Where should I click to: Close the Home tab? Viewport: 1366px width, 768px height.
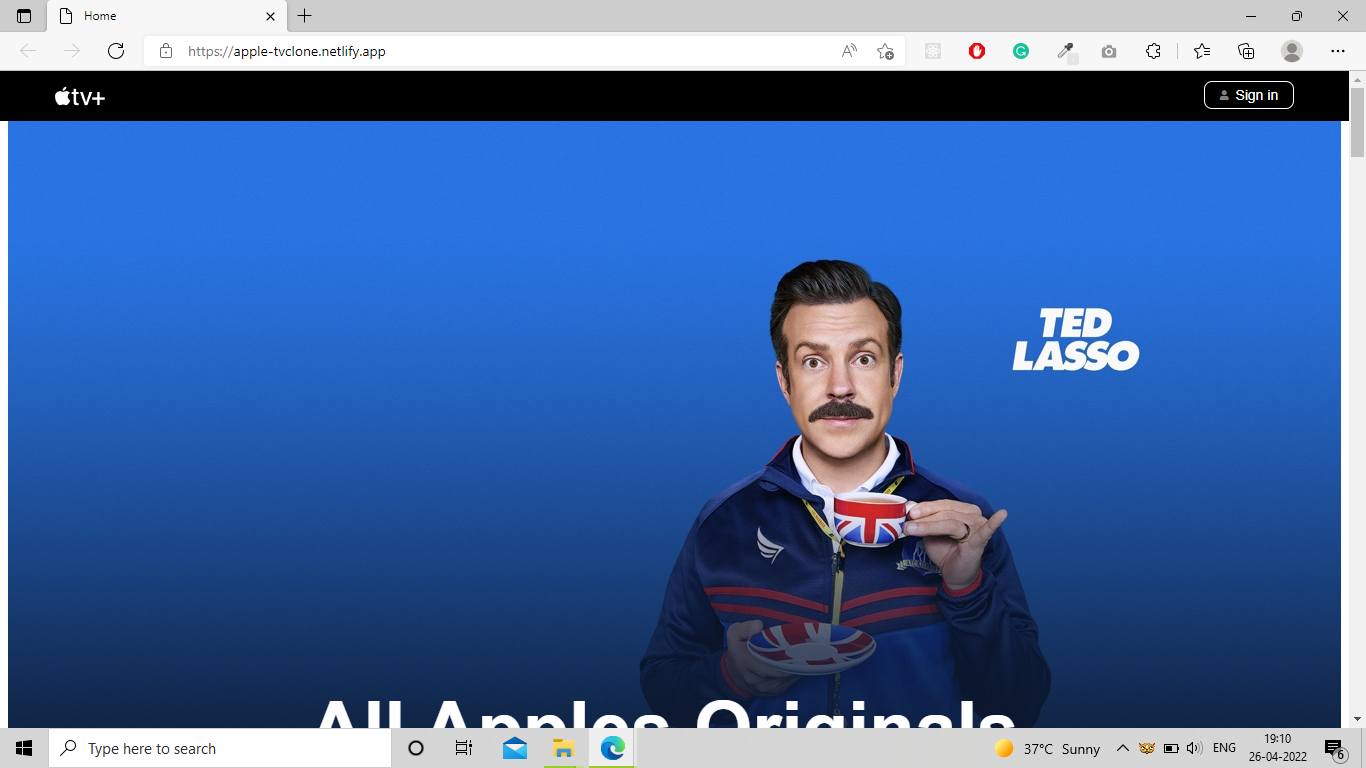click(270, 16)
